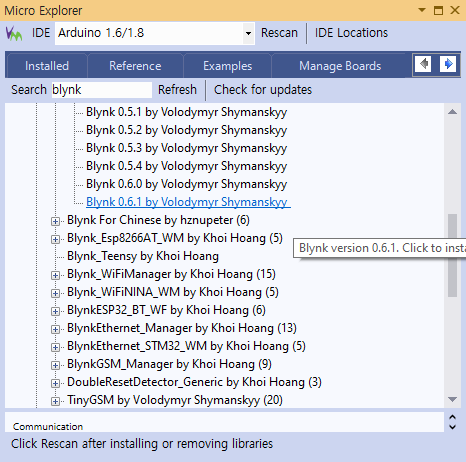Click the Blynk 0.6.1 install link
Viewport: 466px width, 462px height.
point(188,202)
